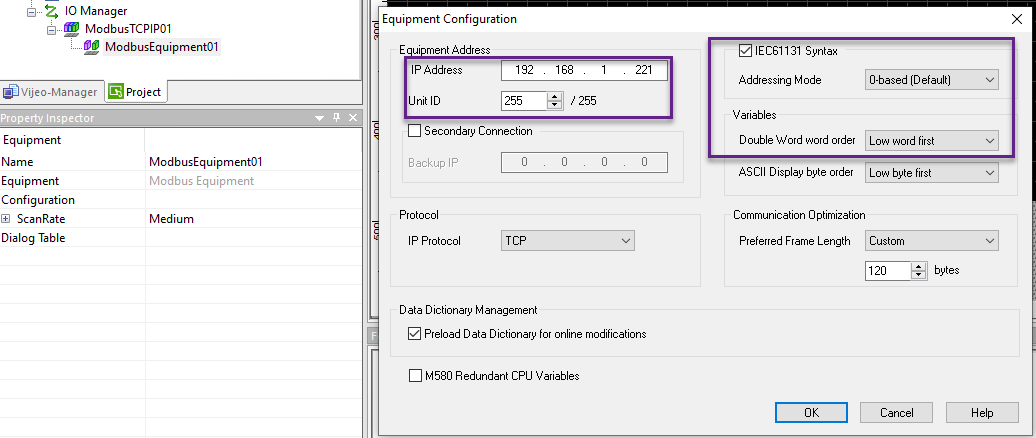Click the ModbusEquipment01 equipment icon
The height and width of the screenshot is (438, 1036).
click(x=92, y=47)
